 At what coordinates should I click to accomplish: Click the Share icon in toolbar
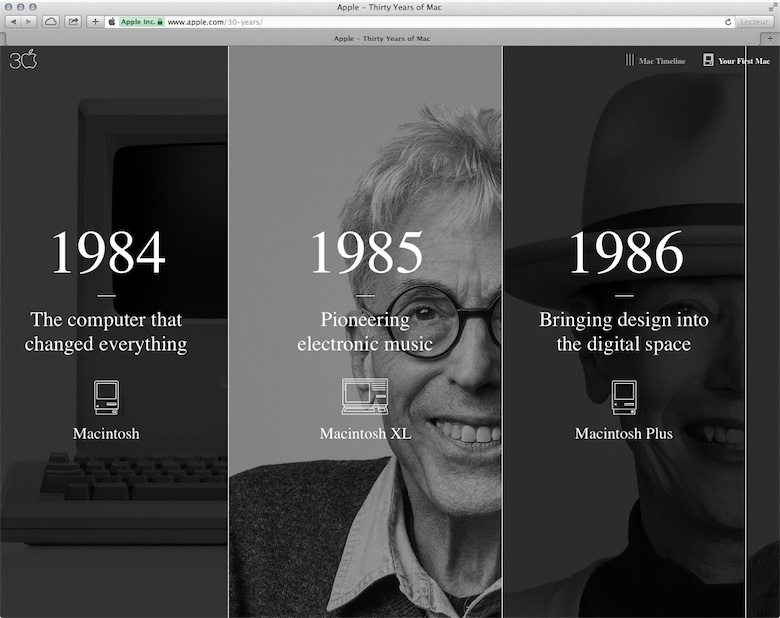(x=73, y=22)
